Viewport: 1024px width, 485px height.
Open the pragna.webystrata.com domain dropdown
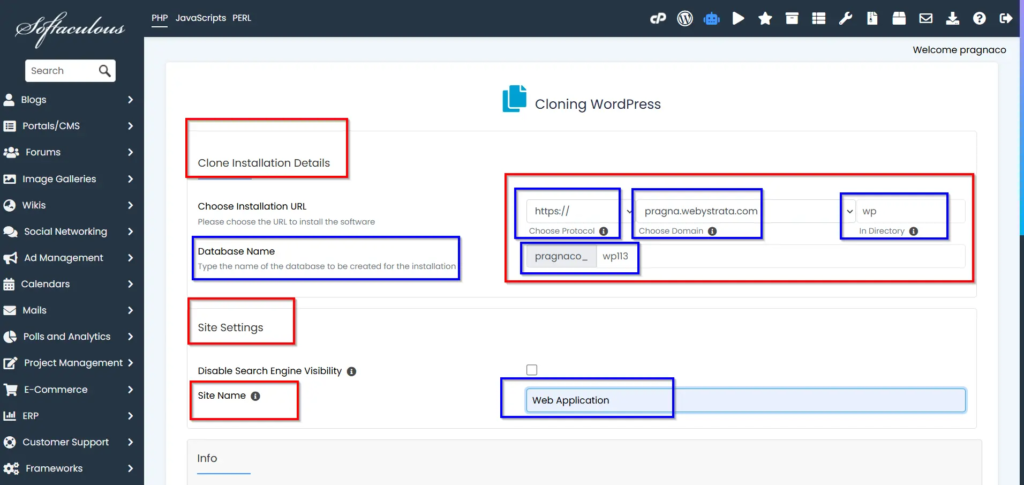pyautogui.click(x=745, y=211)
